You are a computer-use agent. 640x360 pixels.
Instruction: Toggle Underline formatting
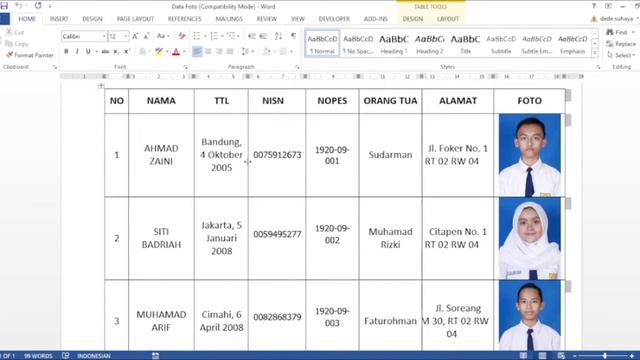(88, 52)
